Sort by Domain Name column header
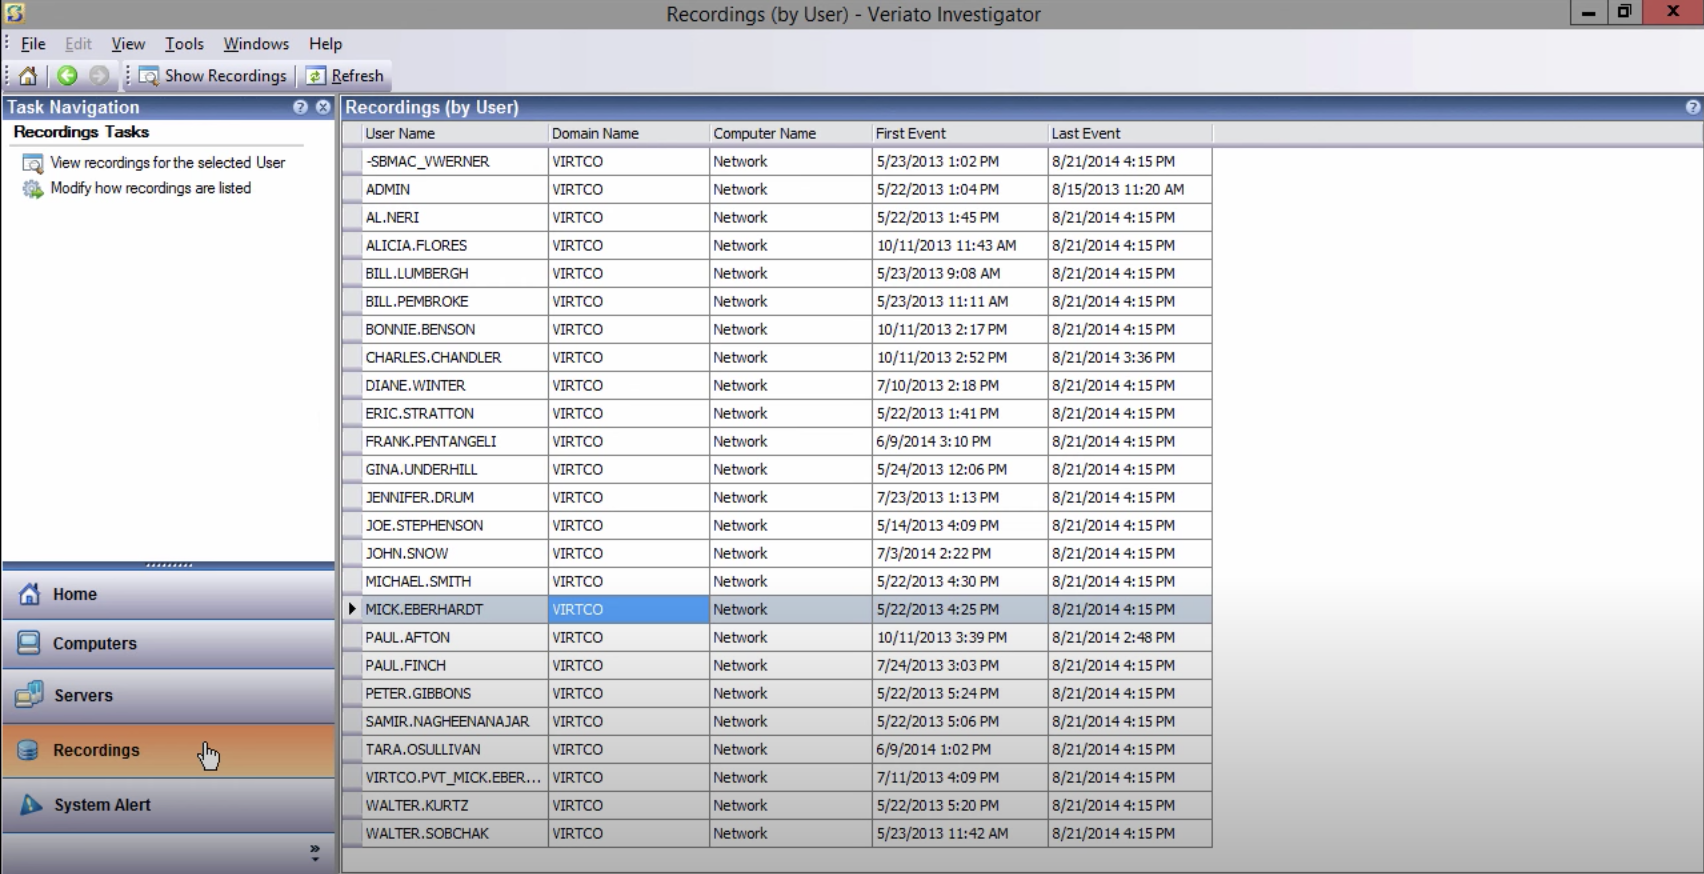 (628, 134)
